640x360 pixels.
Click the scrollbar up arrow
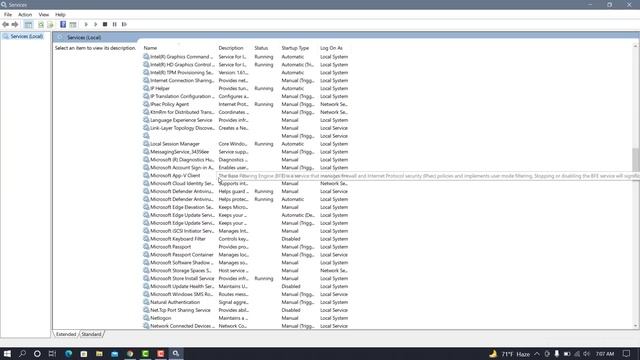(x=636, y=46)
